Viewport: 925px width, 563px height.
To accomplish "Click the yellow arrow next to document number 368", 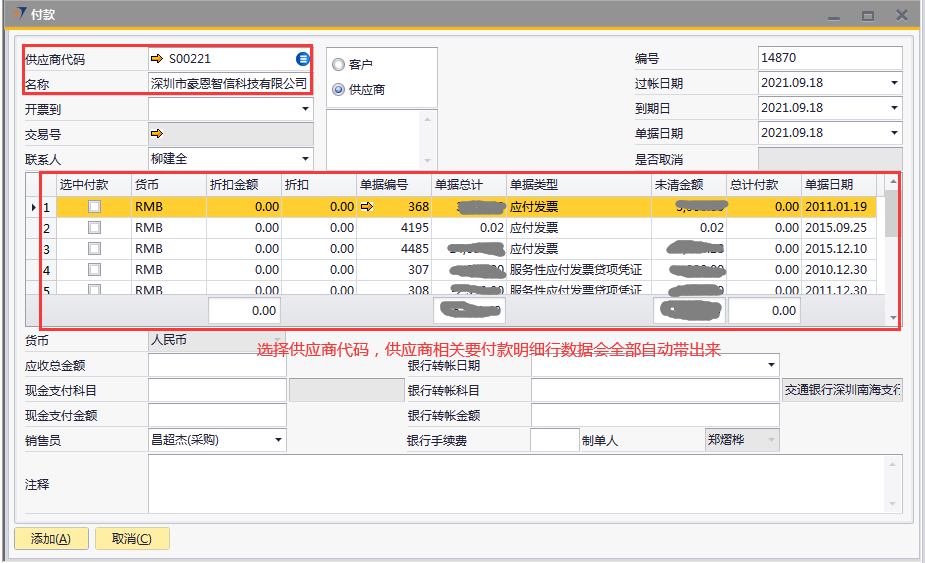I will [367, 207].
